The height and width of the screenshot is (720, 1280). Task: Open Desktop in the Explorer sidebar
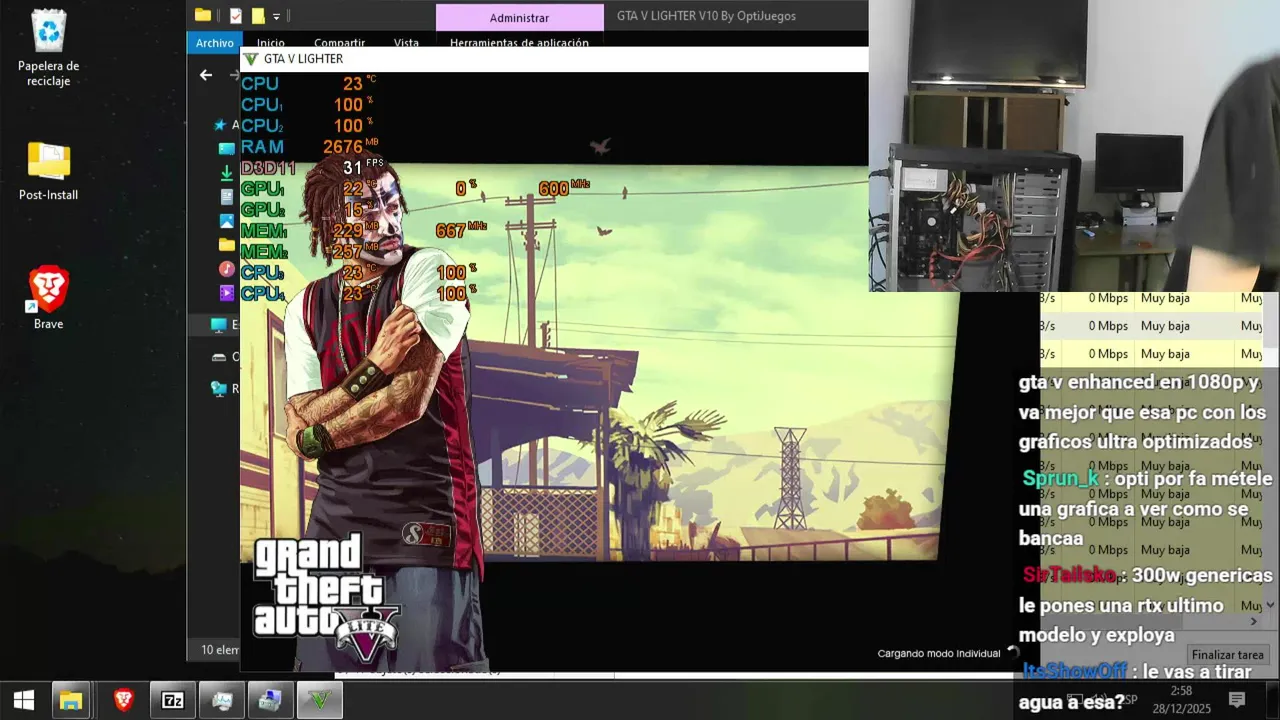click(x=227, y=149)
